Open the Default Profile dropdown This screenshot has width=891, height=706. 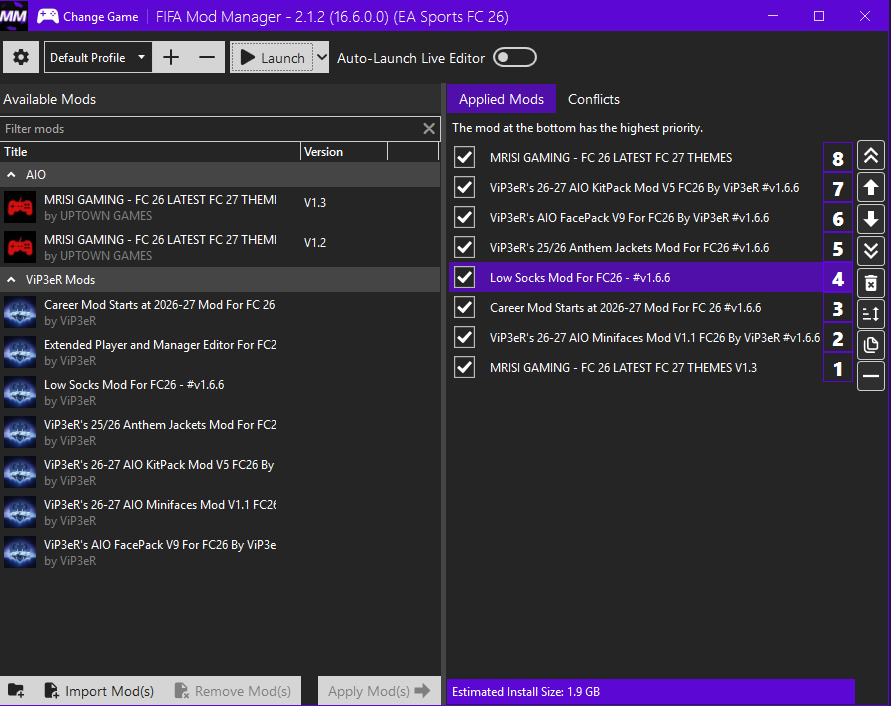pyautogui.click(x=98, y=57)
